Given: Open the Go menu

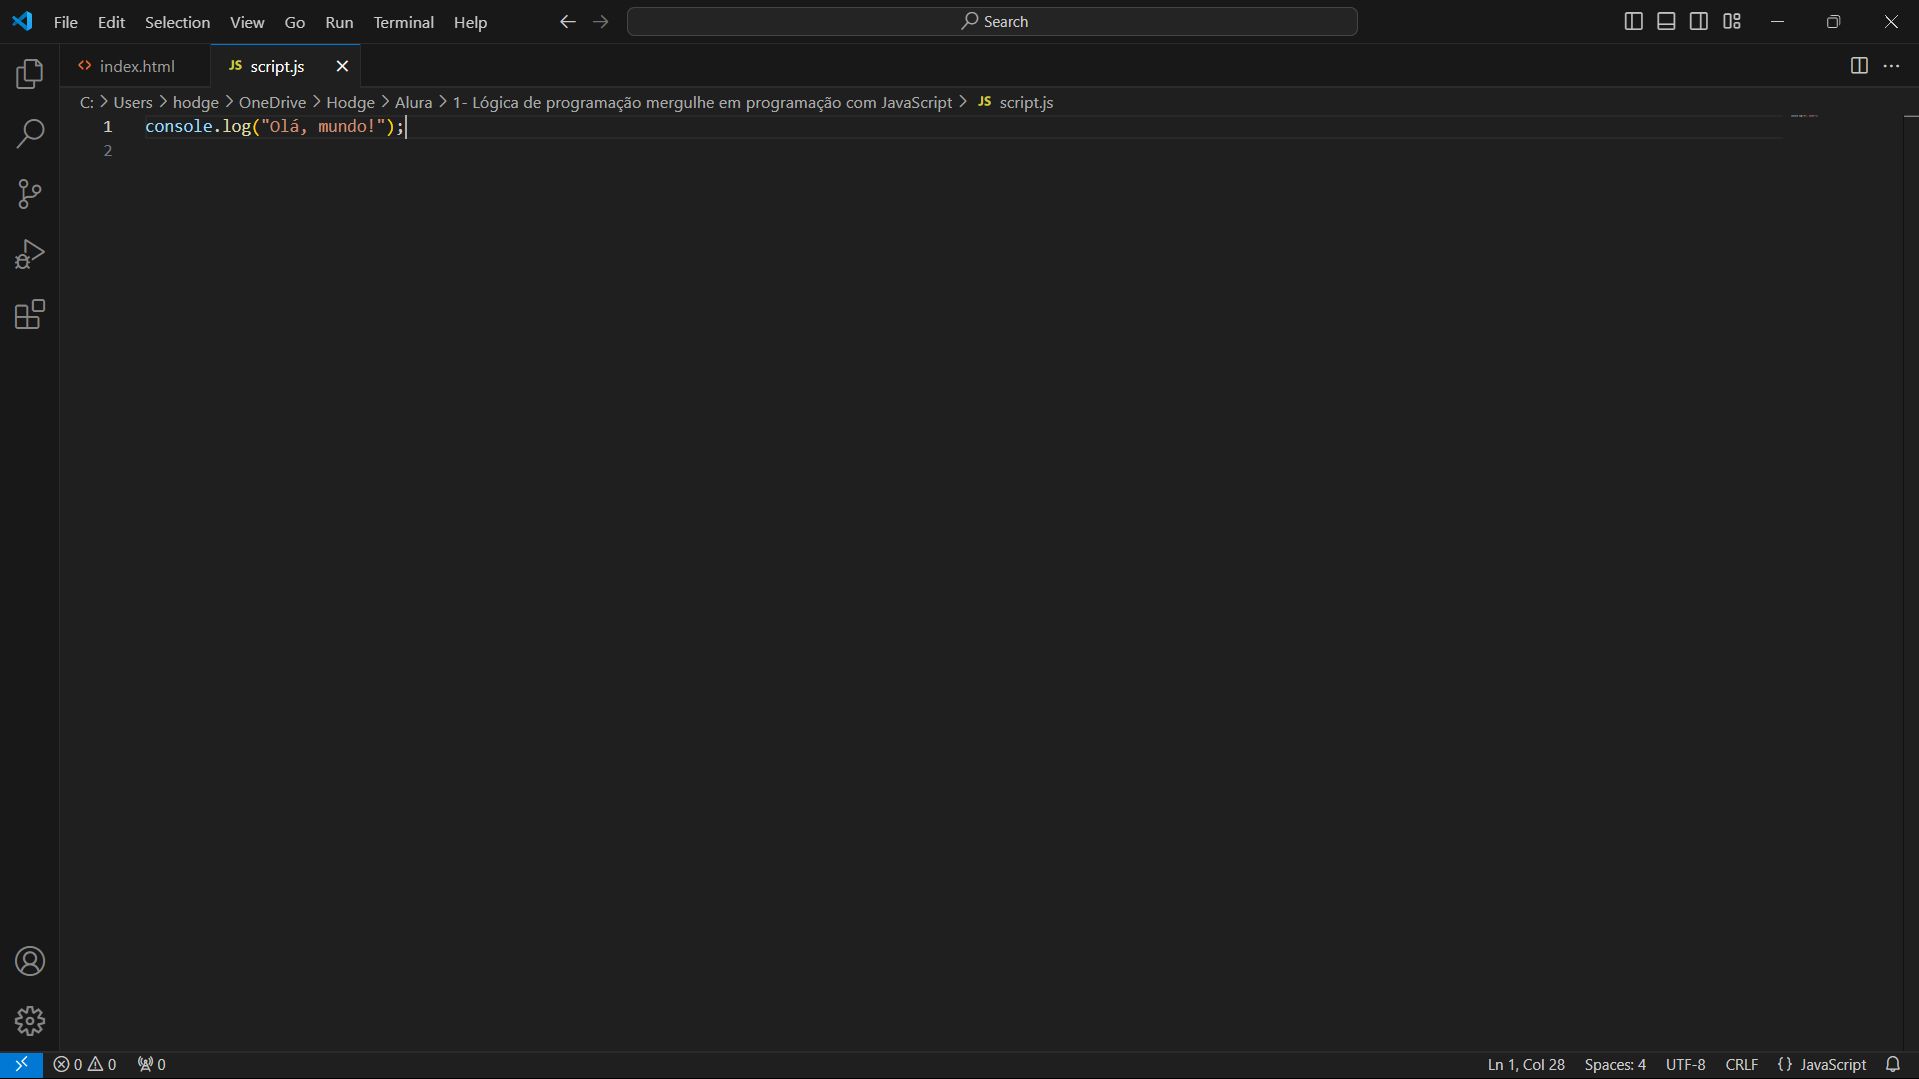Looking at the screenshot, I should tap(295, 22).
